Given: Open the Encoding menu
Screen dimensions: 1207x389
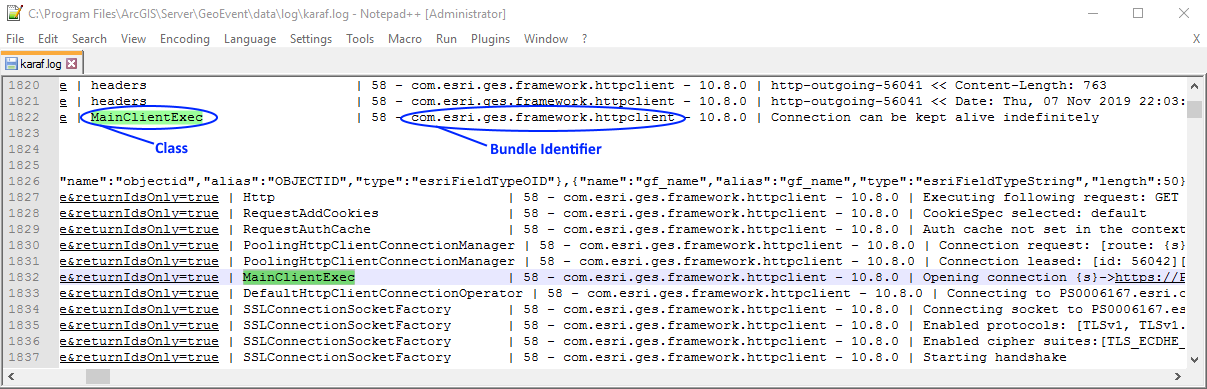Looking at the screenshot, I should tap(185, 39).
